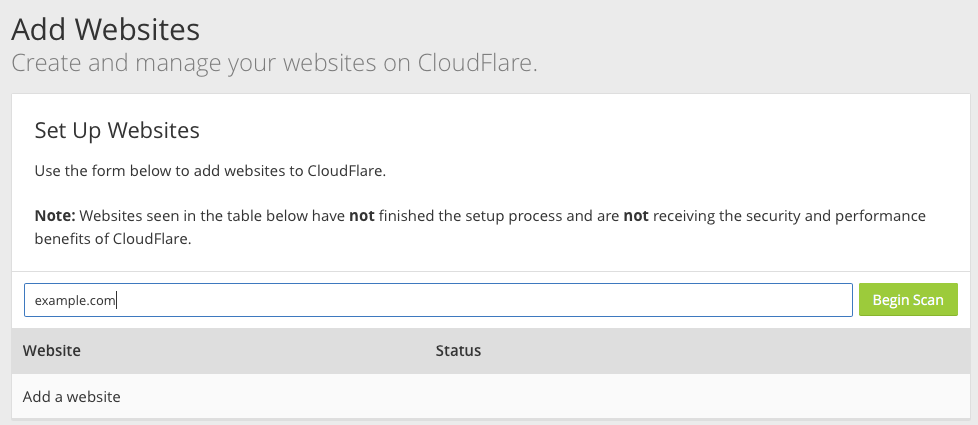The width and height of the screenshot is (978, 425).
Task: Click the bold 'not' before 'finished'
Action: tap(361, 215)
